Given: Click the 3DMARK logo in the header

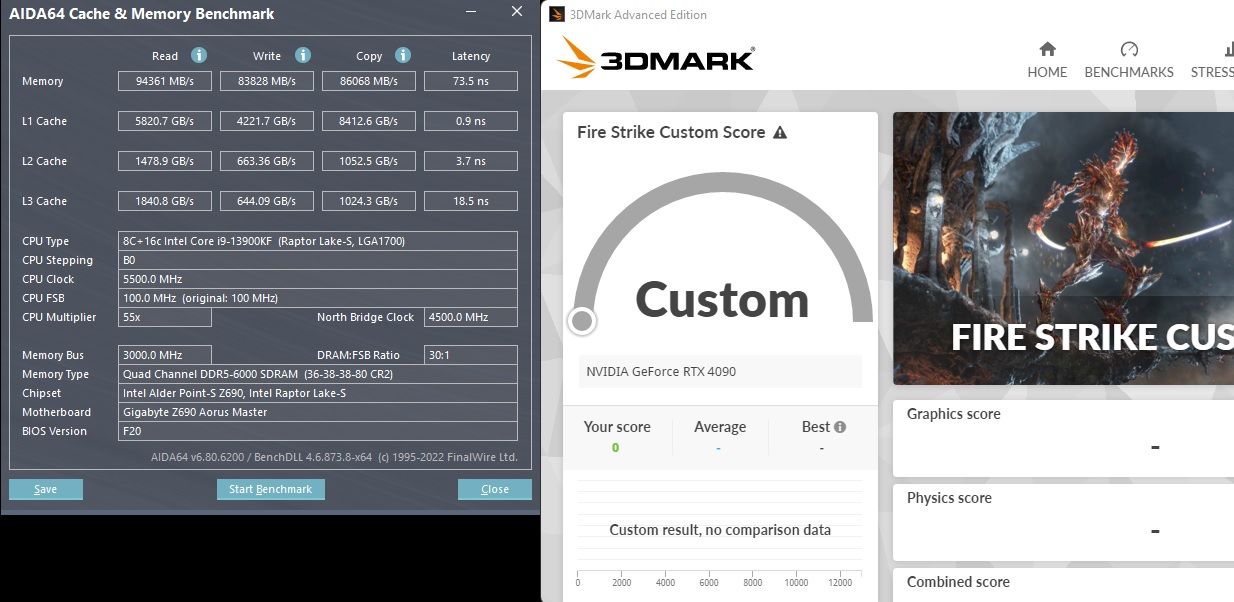Looking at the screenshot, I should click(x=655, y=58).
